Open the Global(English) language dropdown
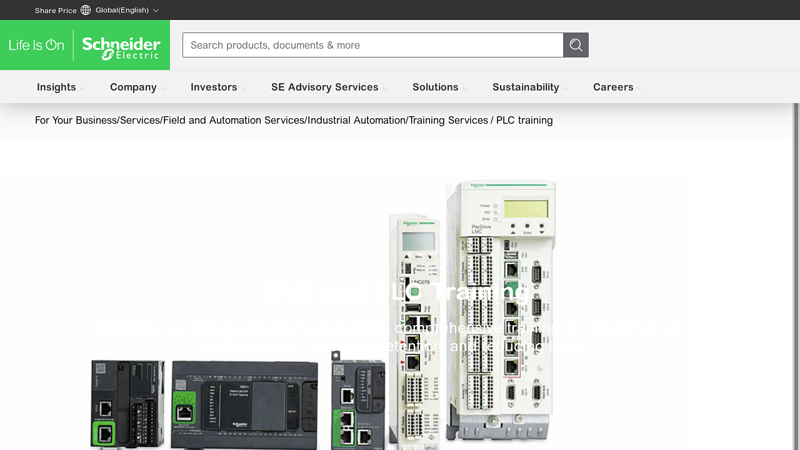This screenshot has height=450, width=800. pos(126,10)
